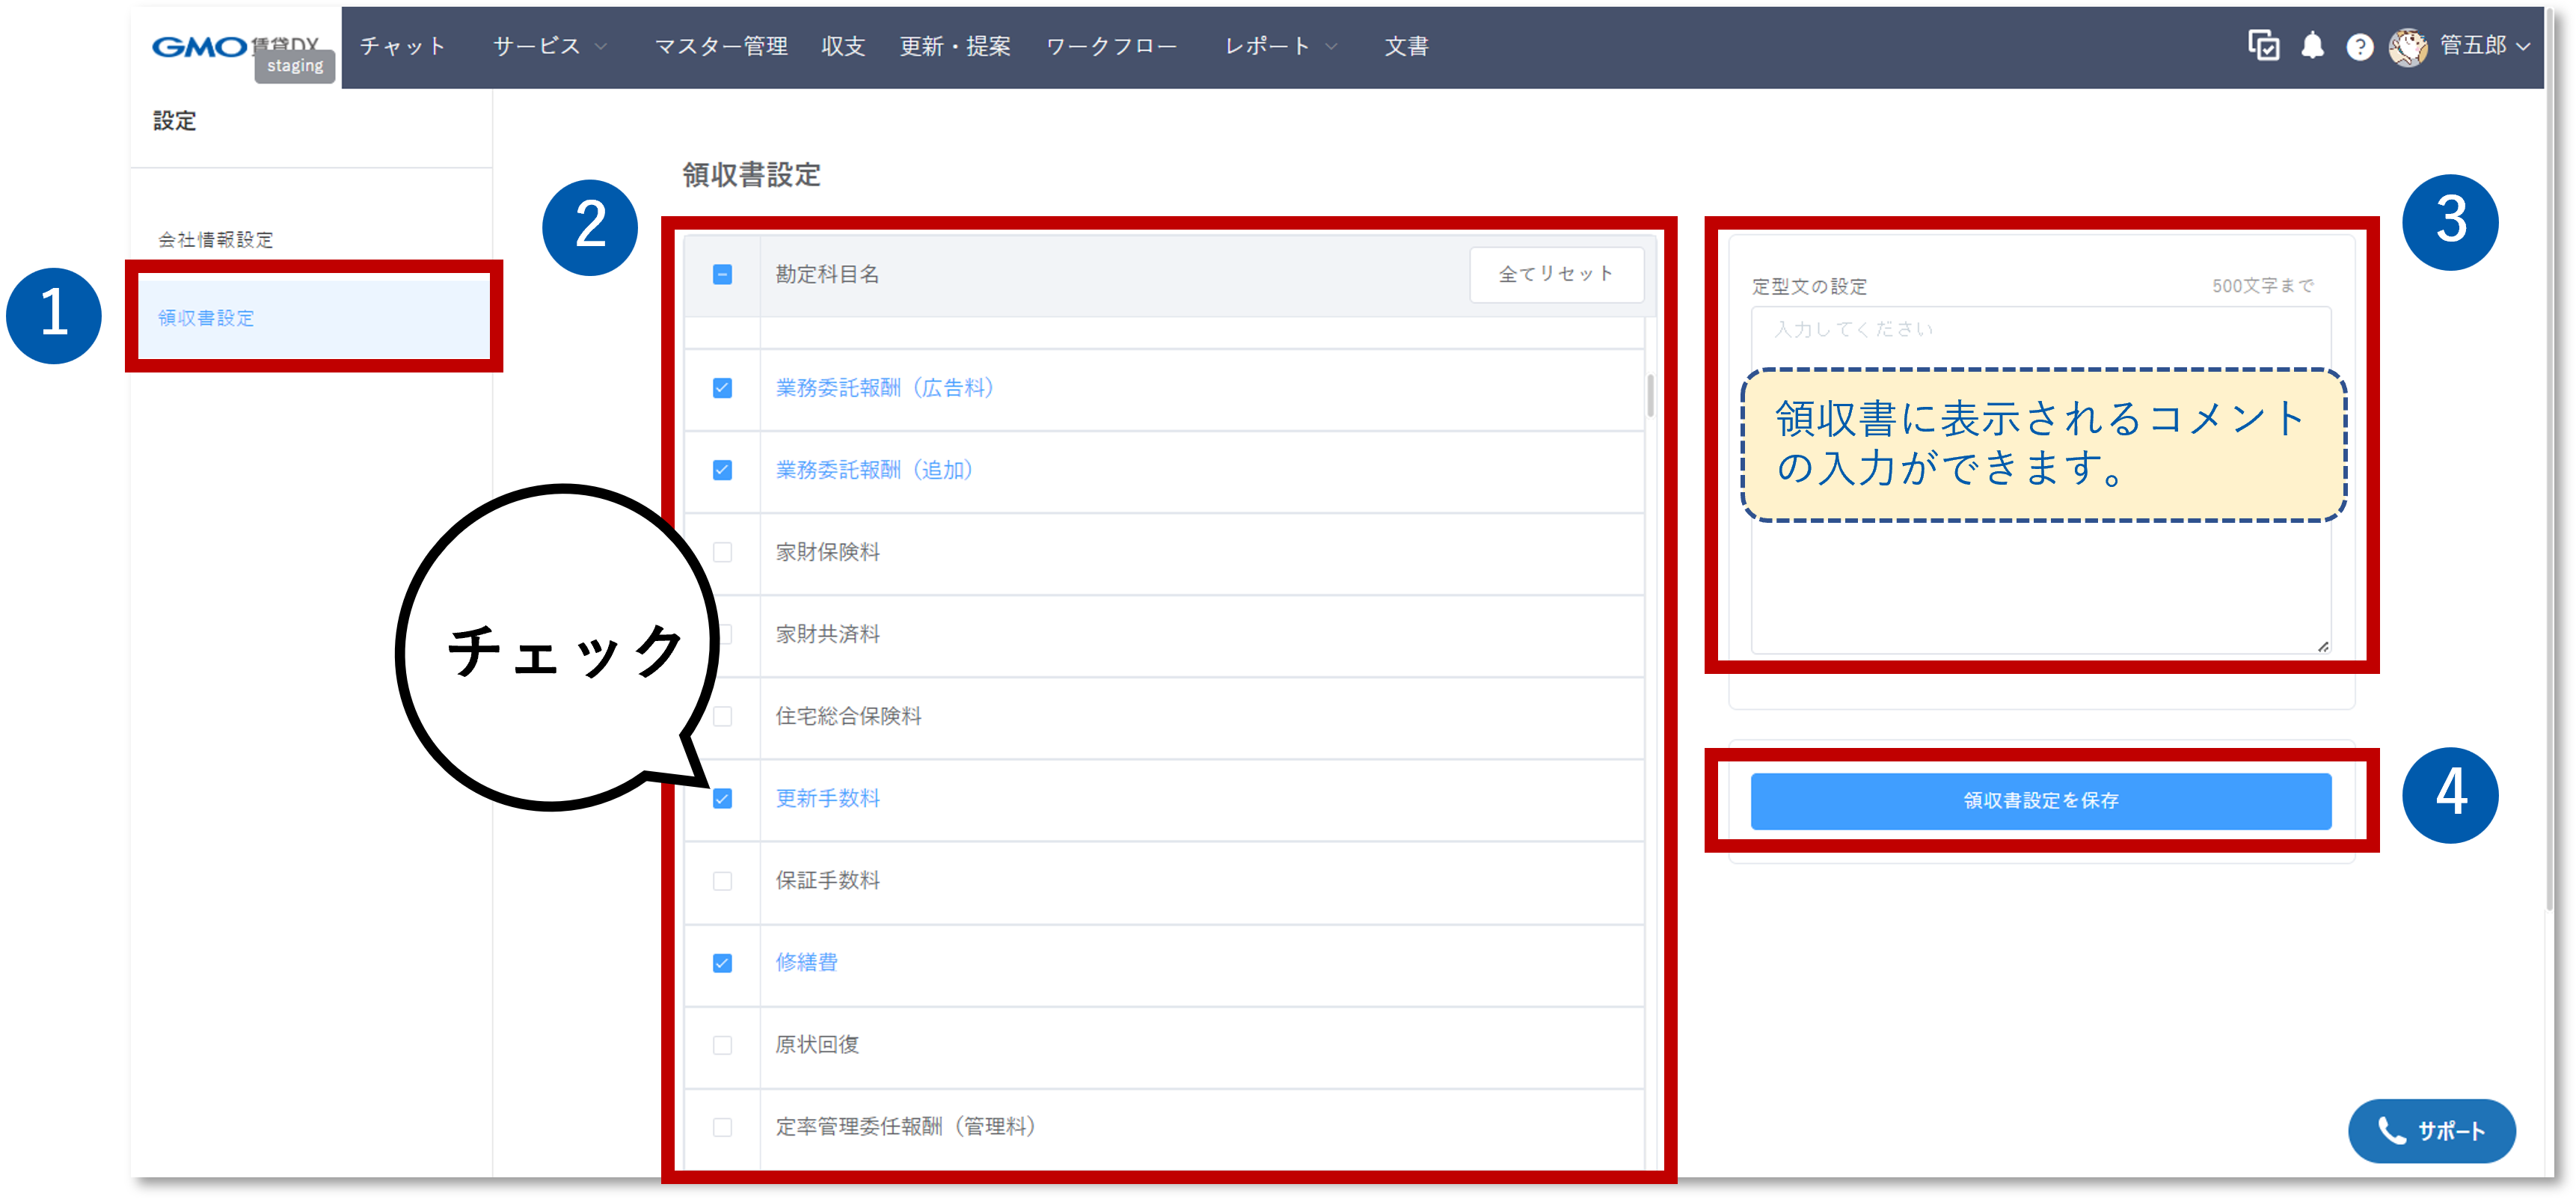
Task: Open notifications via the bell icon
Action: pyautogui.click(x=2313, y=46)
